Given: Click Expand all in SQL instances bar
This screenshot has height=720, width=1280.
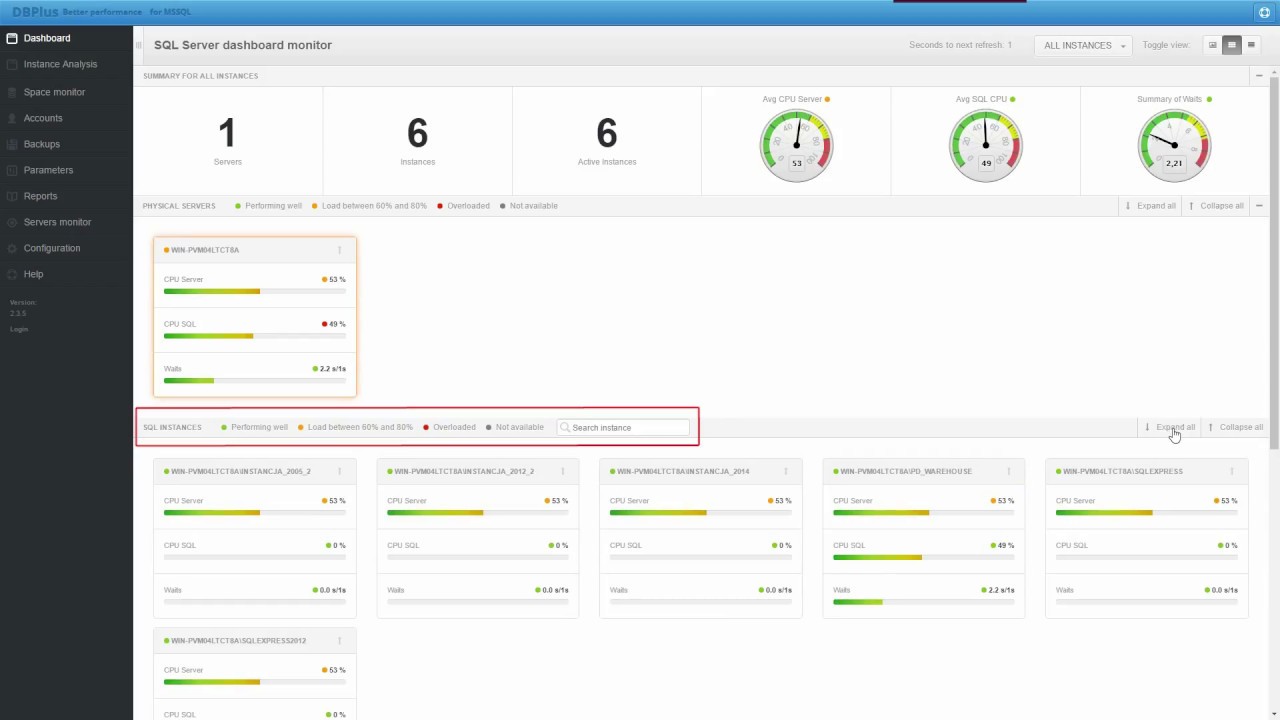Looking at the screenshot, I should (x=1170, y=427).
